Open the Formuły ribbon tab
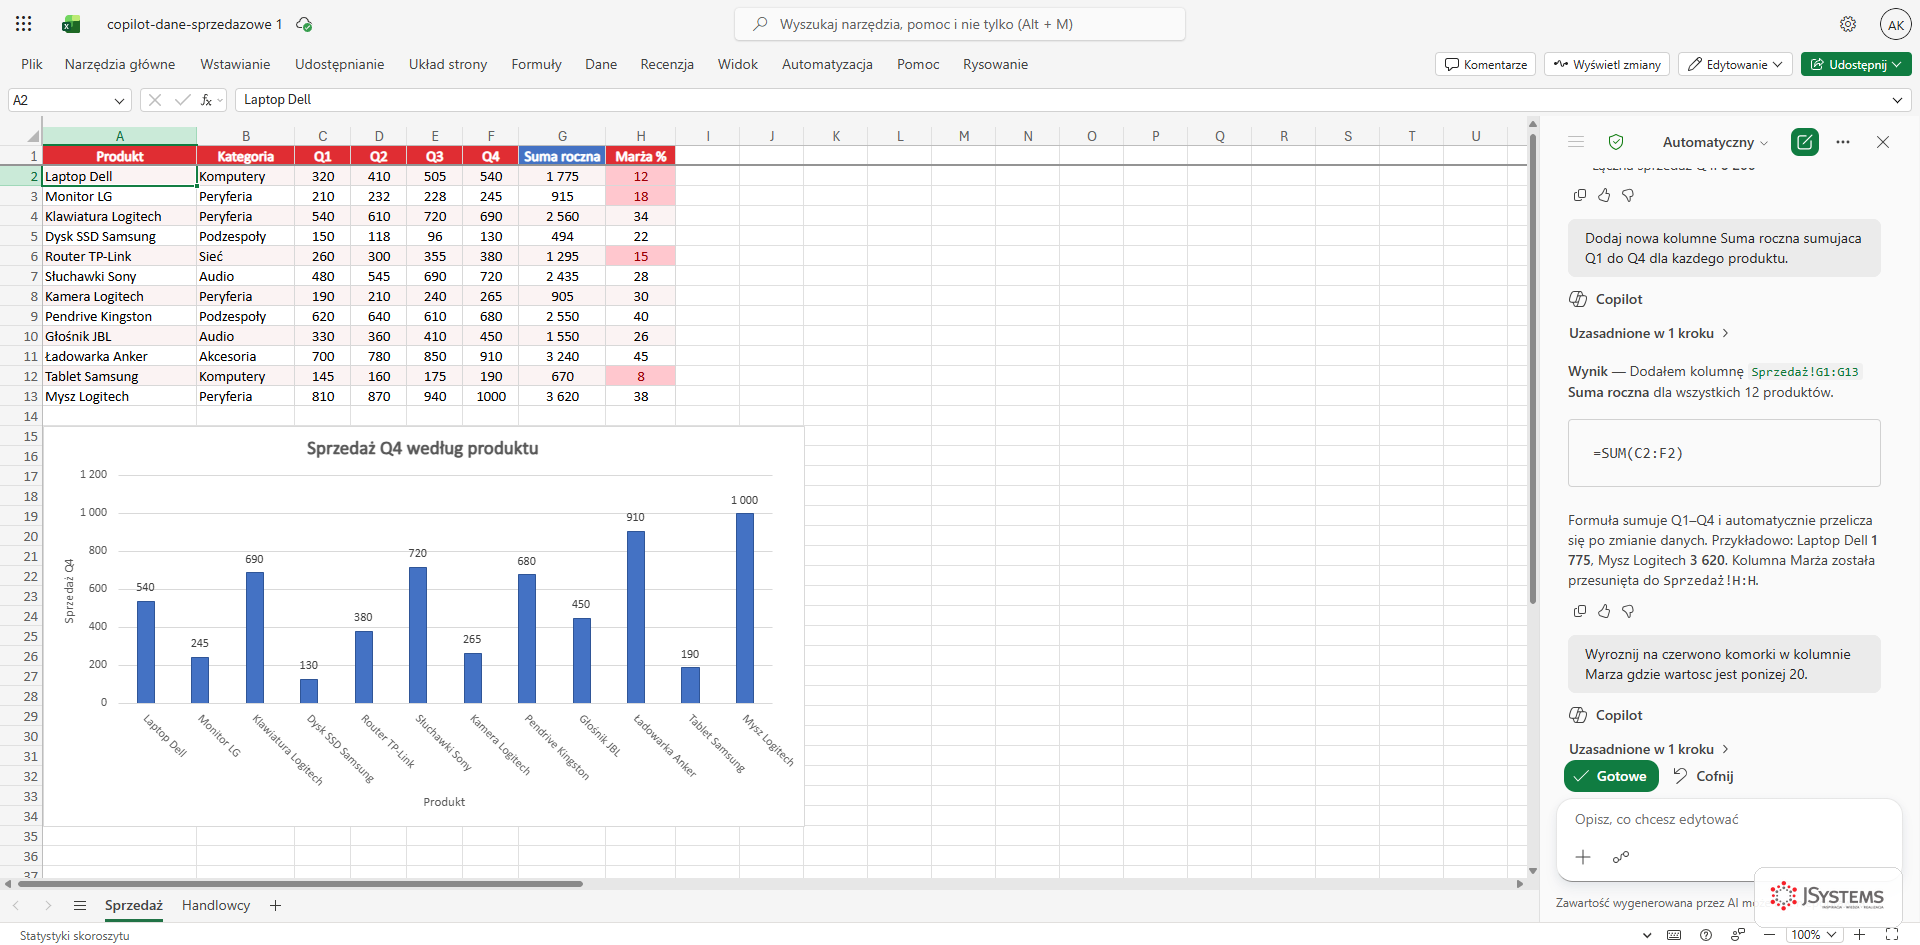Image resolution: width=1920 pixels, height=945 pixels. pos(536,65)
